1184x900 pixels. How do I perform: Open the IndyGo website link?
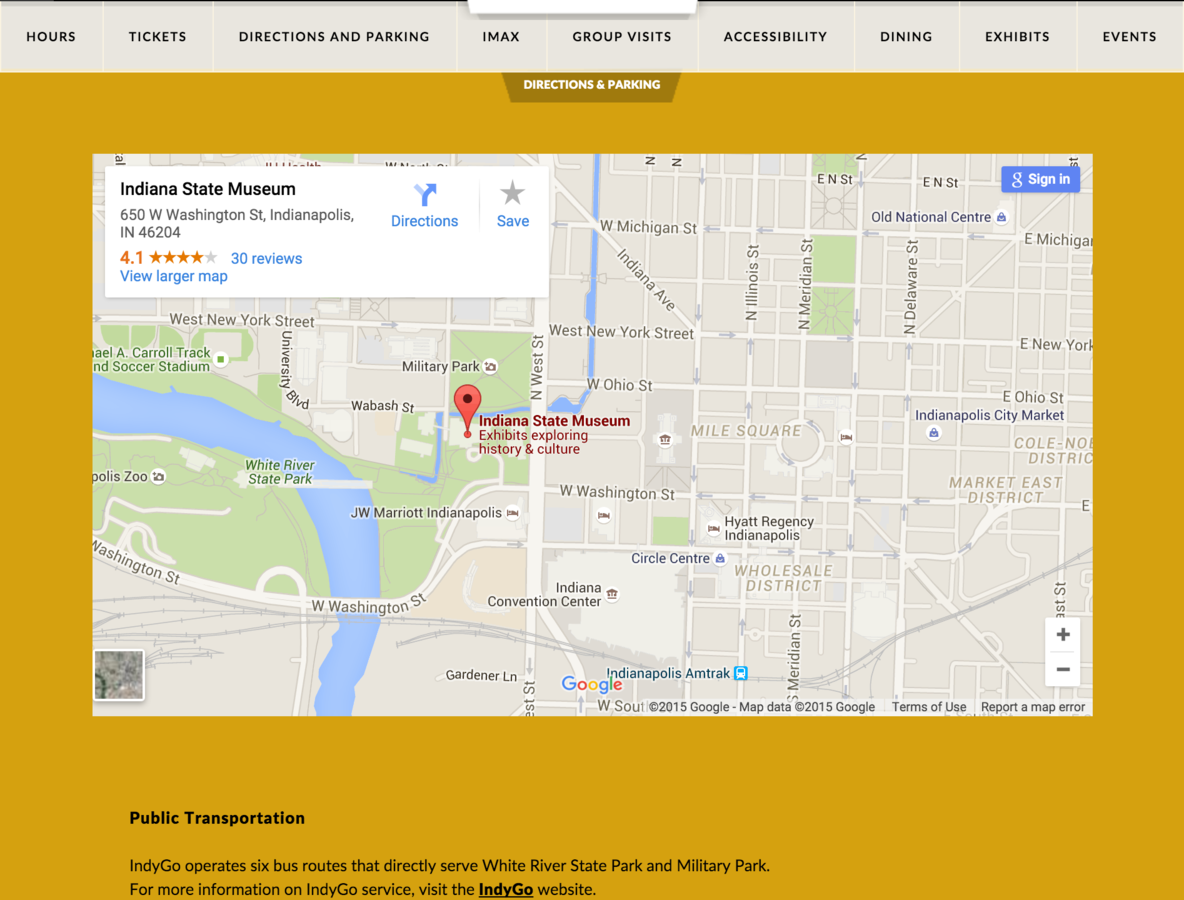point(506,889)
